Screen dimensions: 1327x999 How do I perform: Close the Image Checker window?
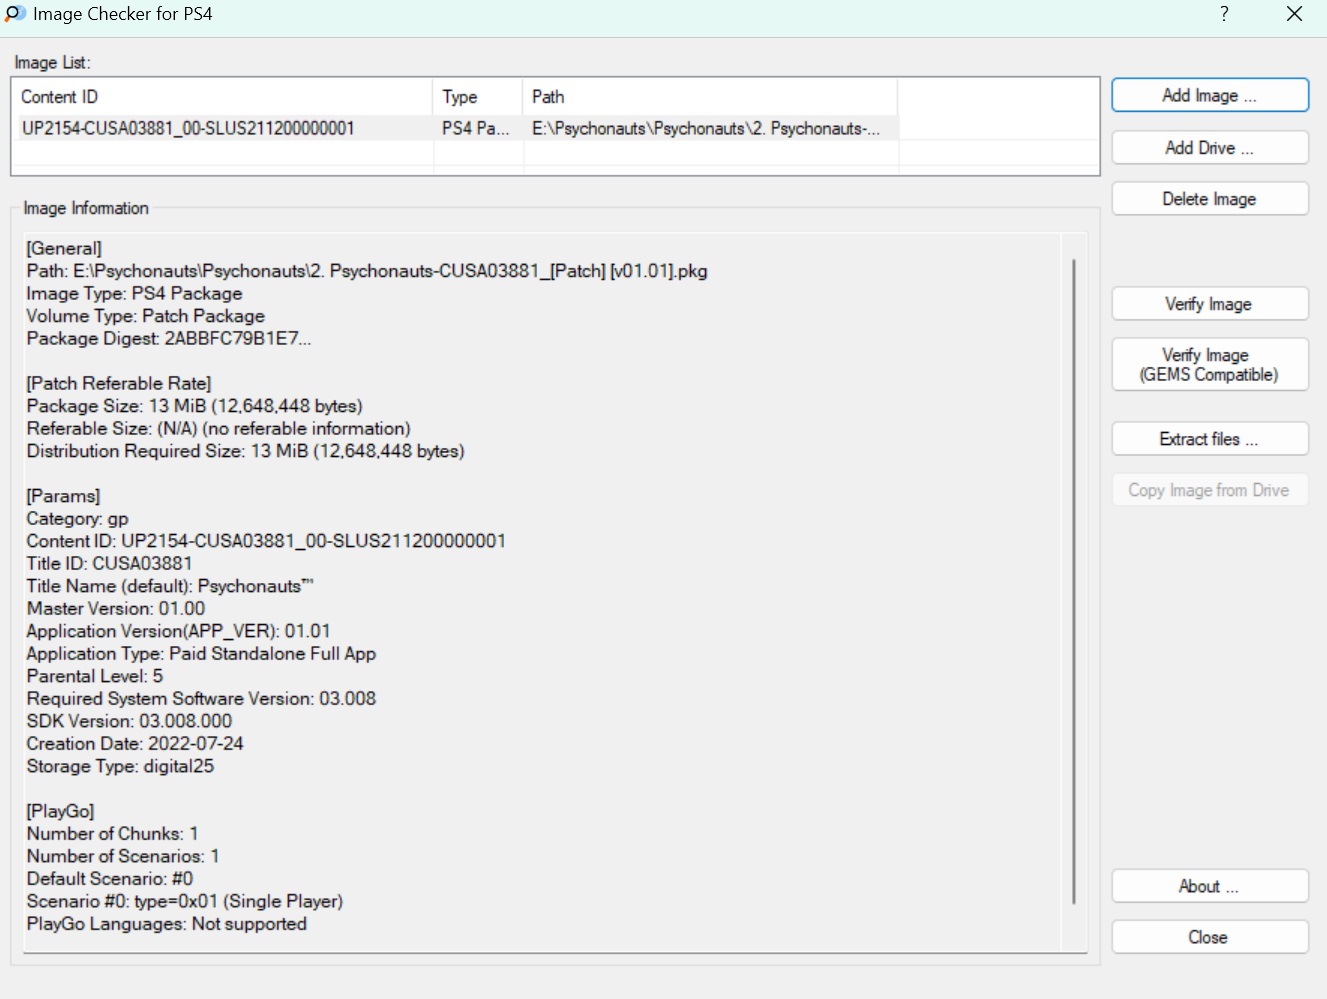1294,14
